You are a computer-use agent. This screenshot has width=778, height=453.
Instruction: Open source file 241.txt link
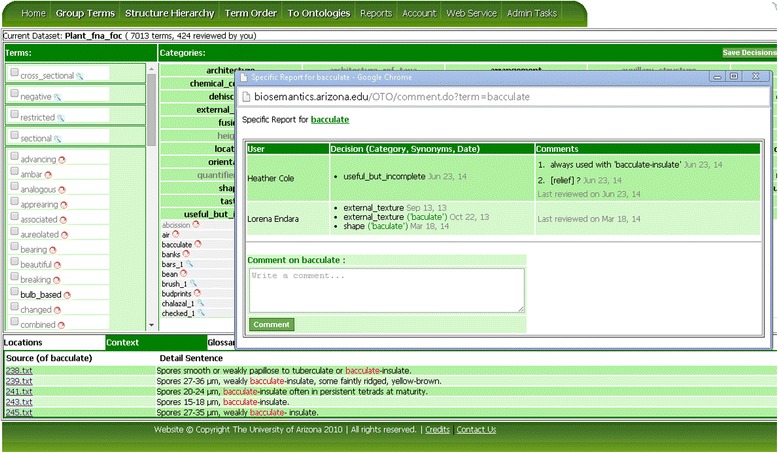(19, 391)
